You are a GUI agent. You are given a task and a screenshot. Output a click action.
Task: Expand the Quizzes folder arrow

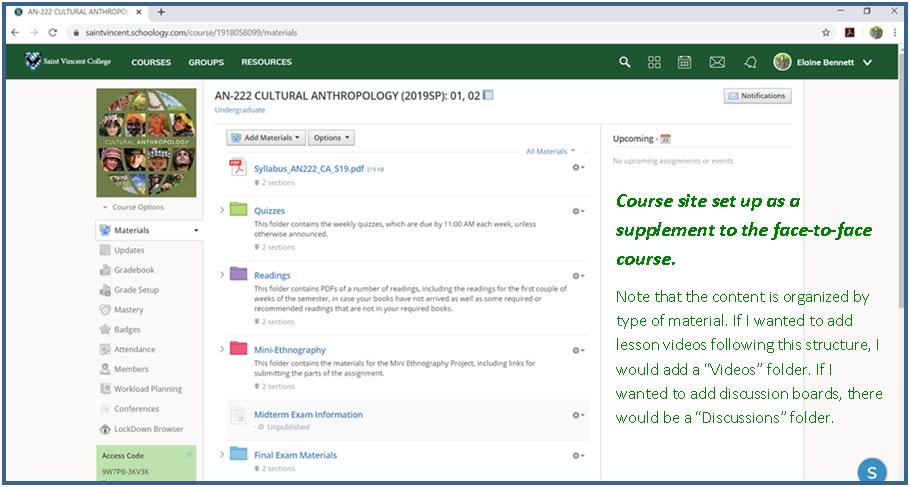coord(222,210)
